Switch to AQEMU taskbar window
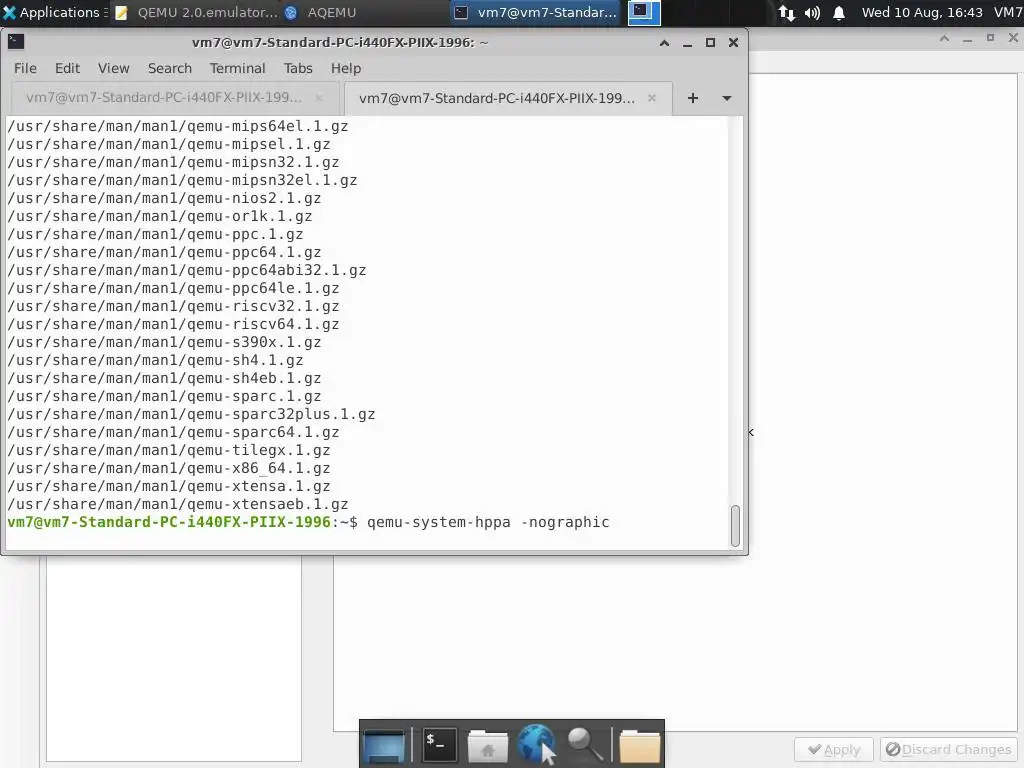This screenshot has height=768, width=1024. pos(321,12)
